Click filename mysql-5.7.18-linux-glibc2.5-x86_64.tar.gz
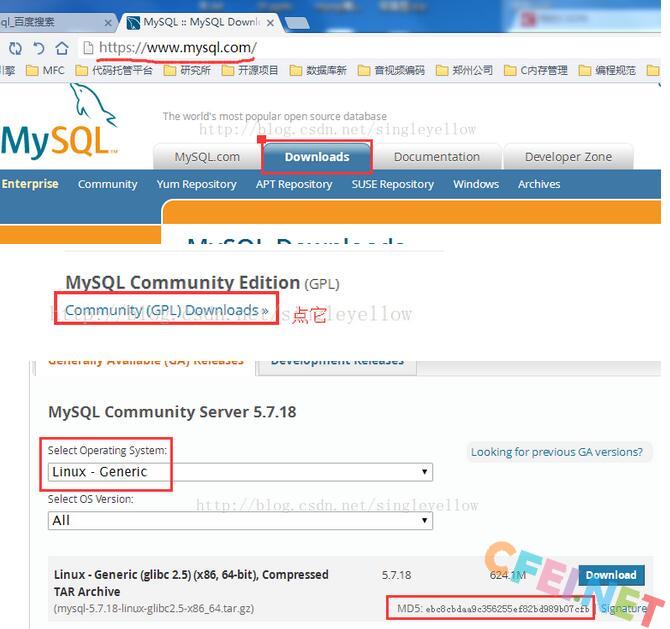Screen dimensions: 670x629 click(154, 608)
